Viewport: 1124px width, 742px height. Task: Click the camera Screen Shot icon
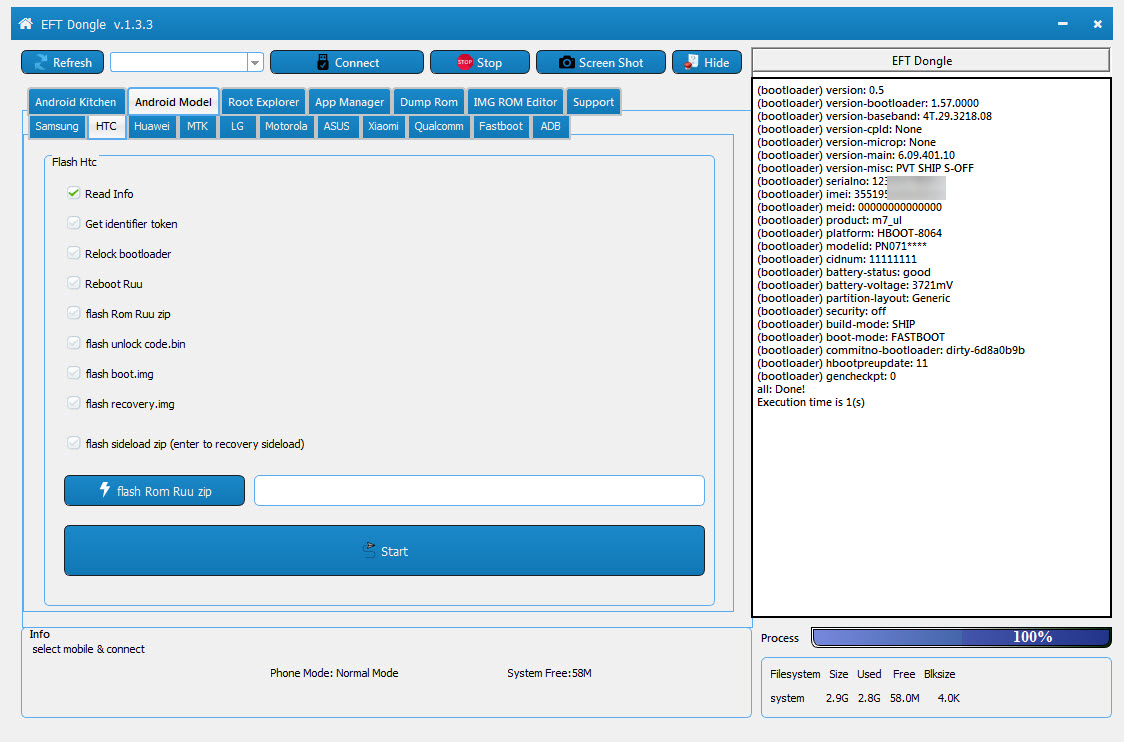coord(566,62)
